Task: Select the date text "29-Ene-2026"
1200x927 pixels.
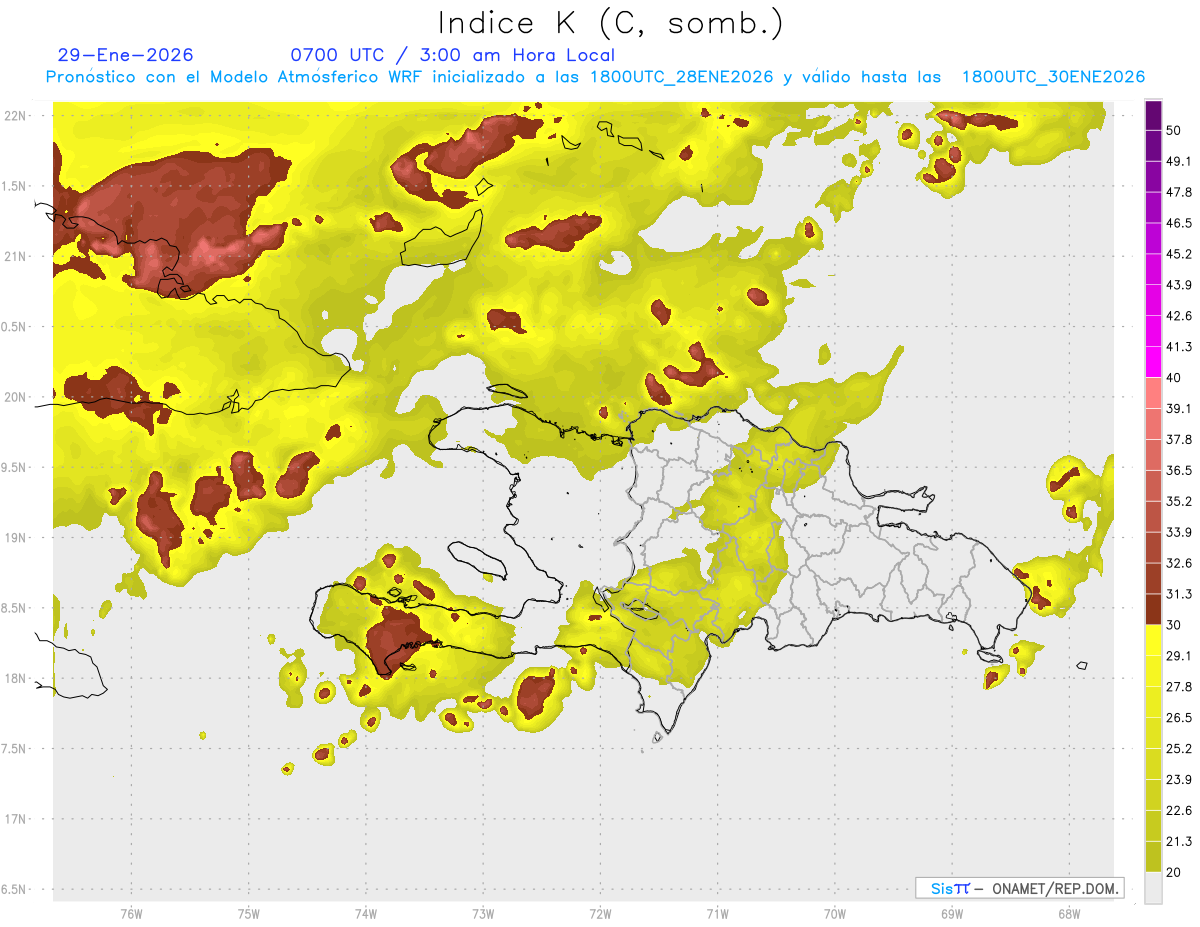Action: coord(126,55)
